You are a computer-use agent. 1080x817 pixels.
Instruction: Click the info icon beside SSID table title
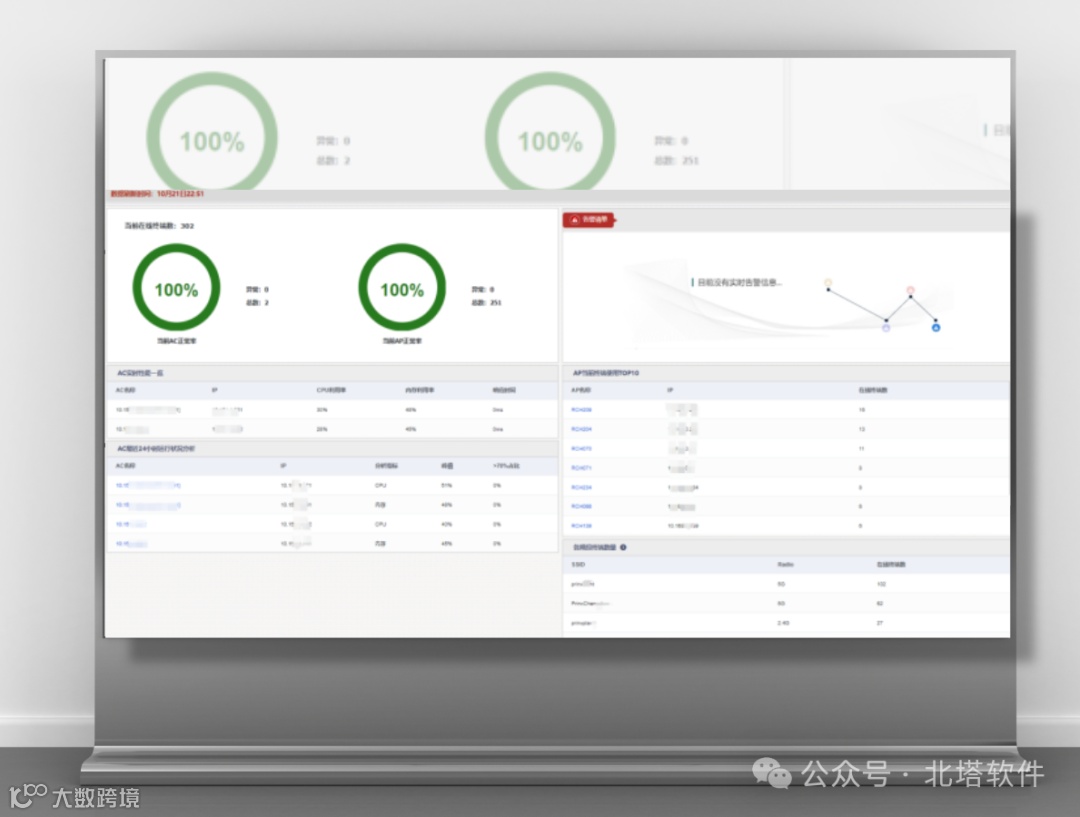[x=623, y=548]
